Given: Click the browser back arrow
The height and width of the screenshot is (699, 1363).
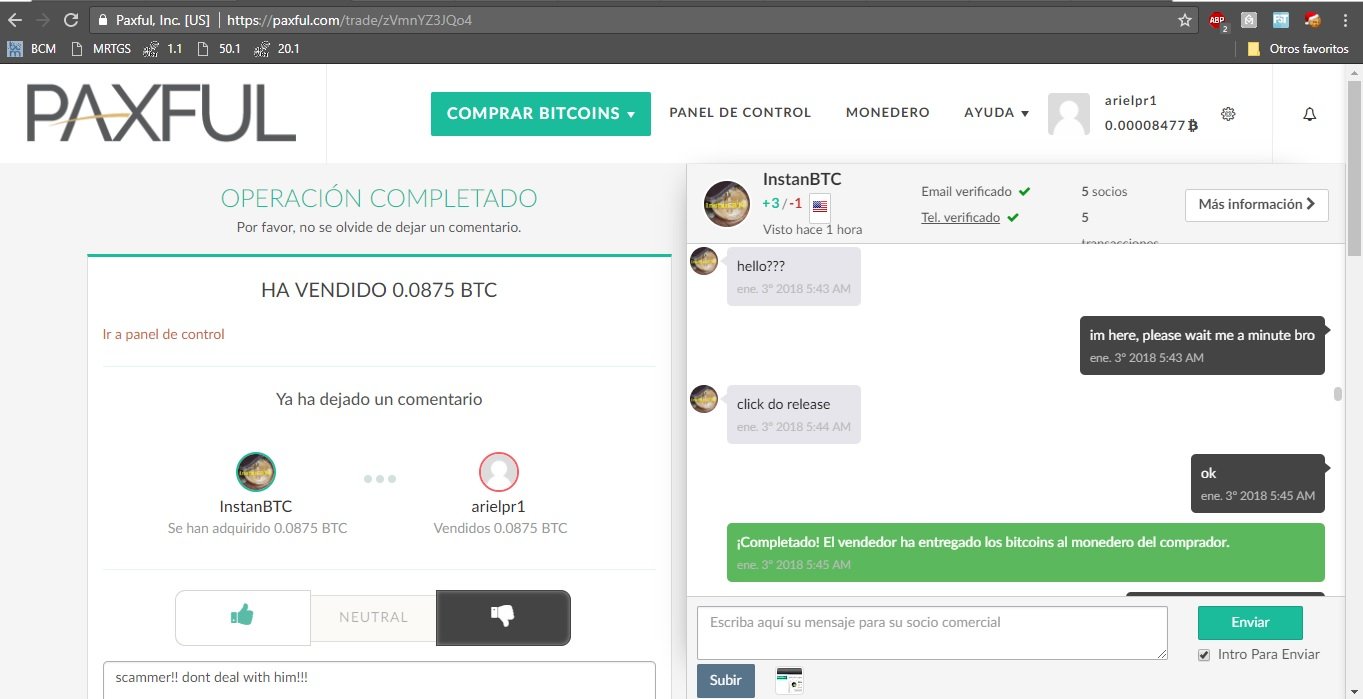Looking at the screenshot, I should point(14,19).
